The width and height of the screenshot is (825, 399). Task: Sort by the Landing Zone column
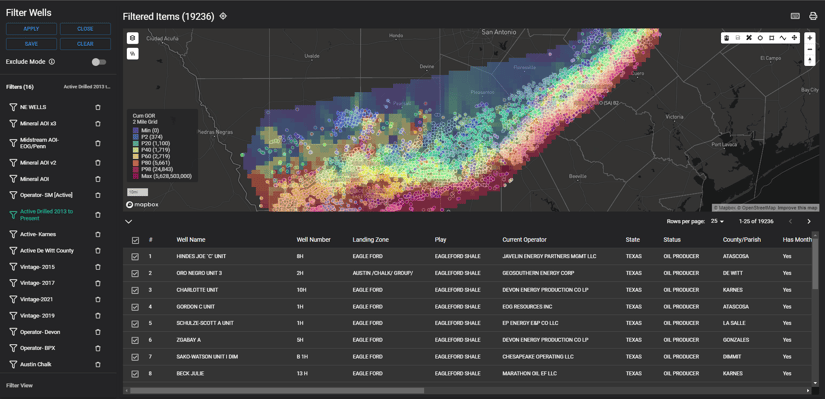[370, 240]
